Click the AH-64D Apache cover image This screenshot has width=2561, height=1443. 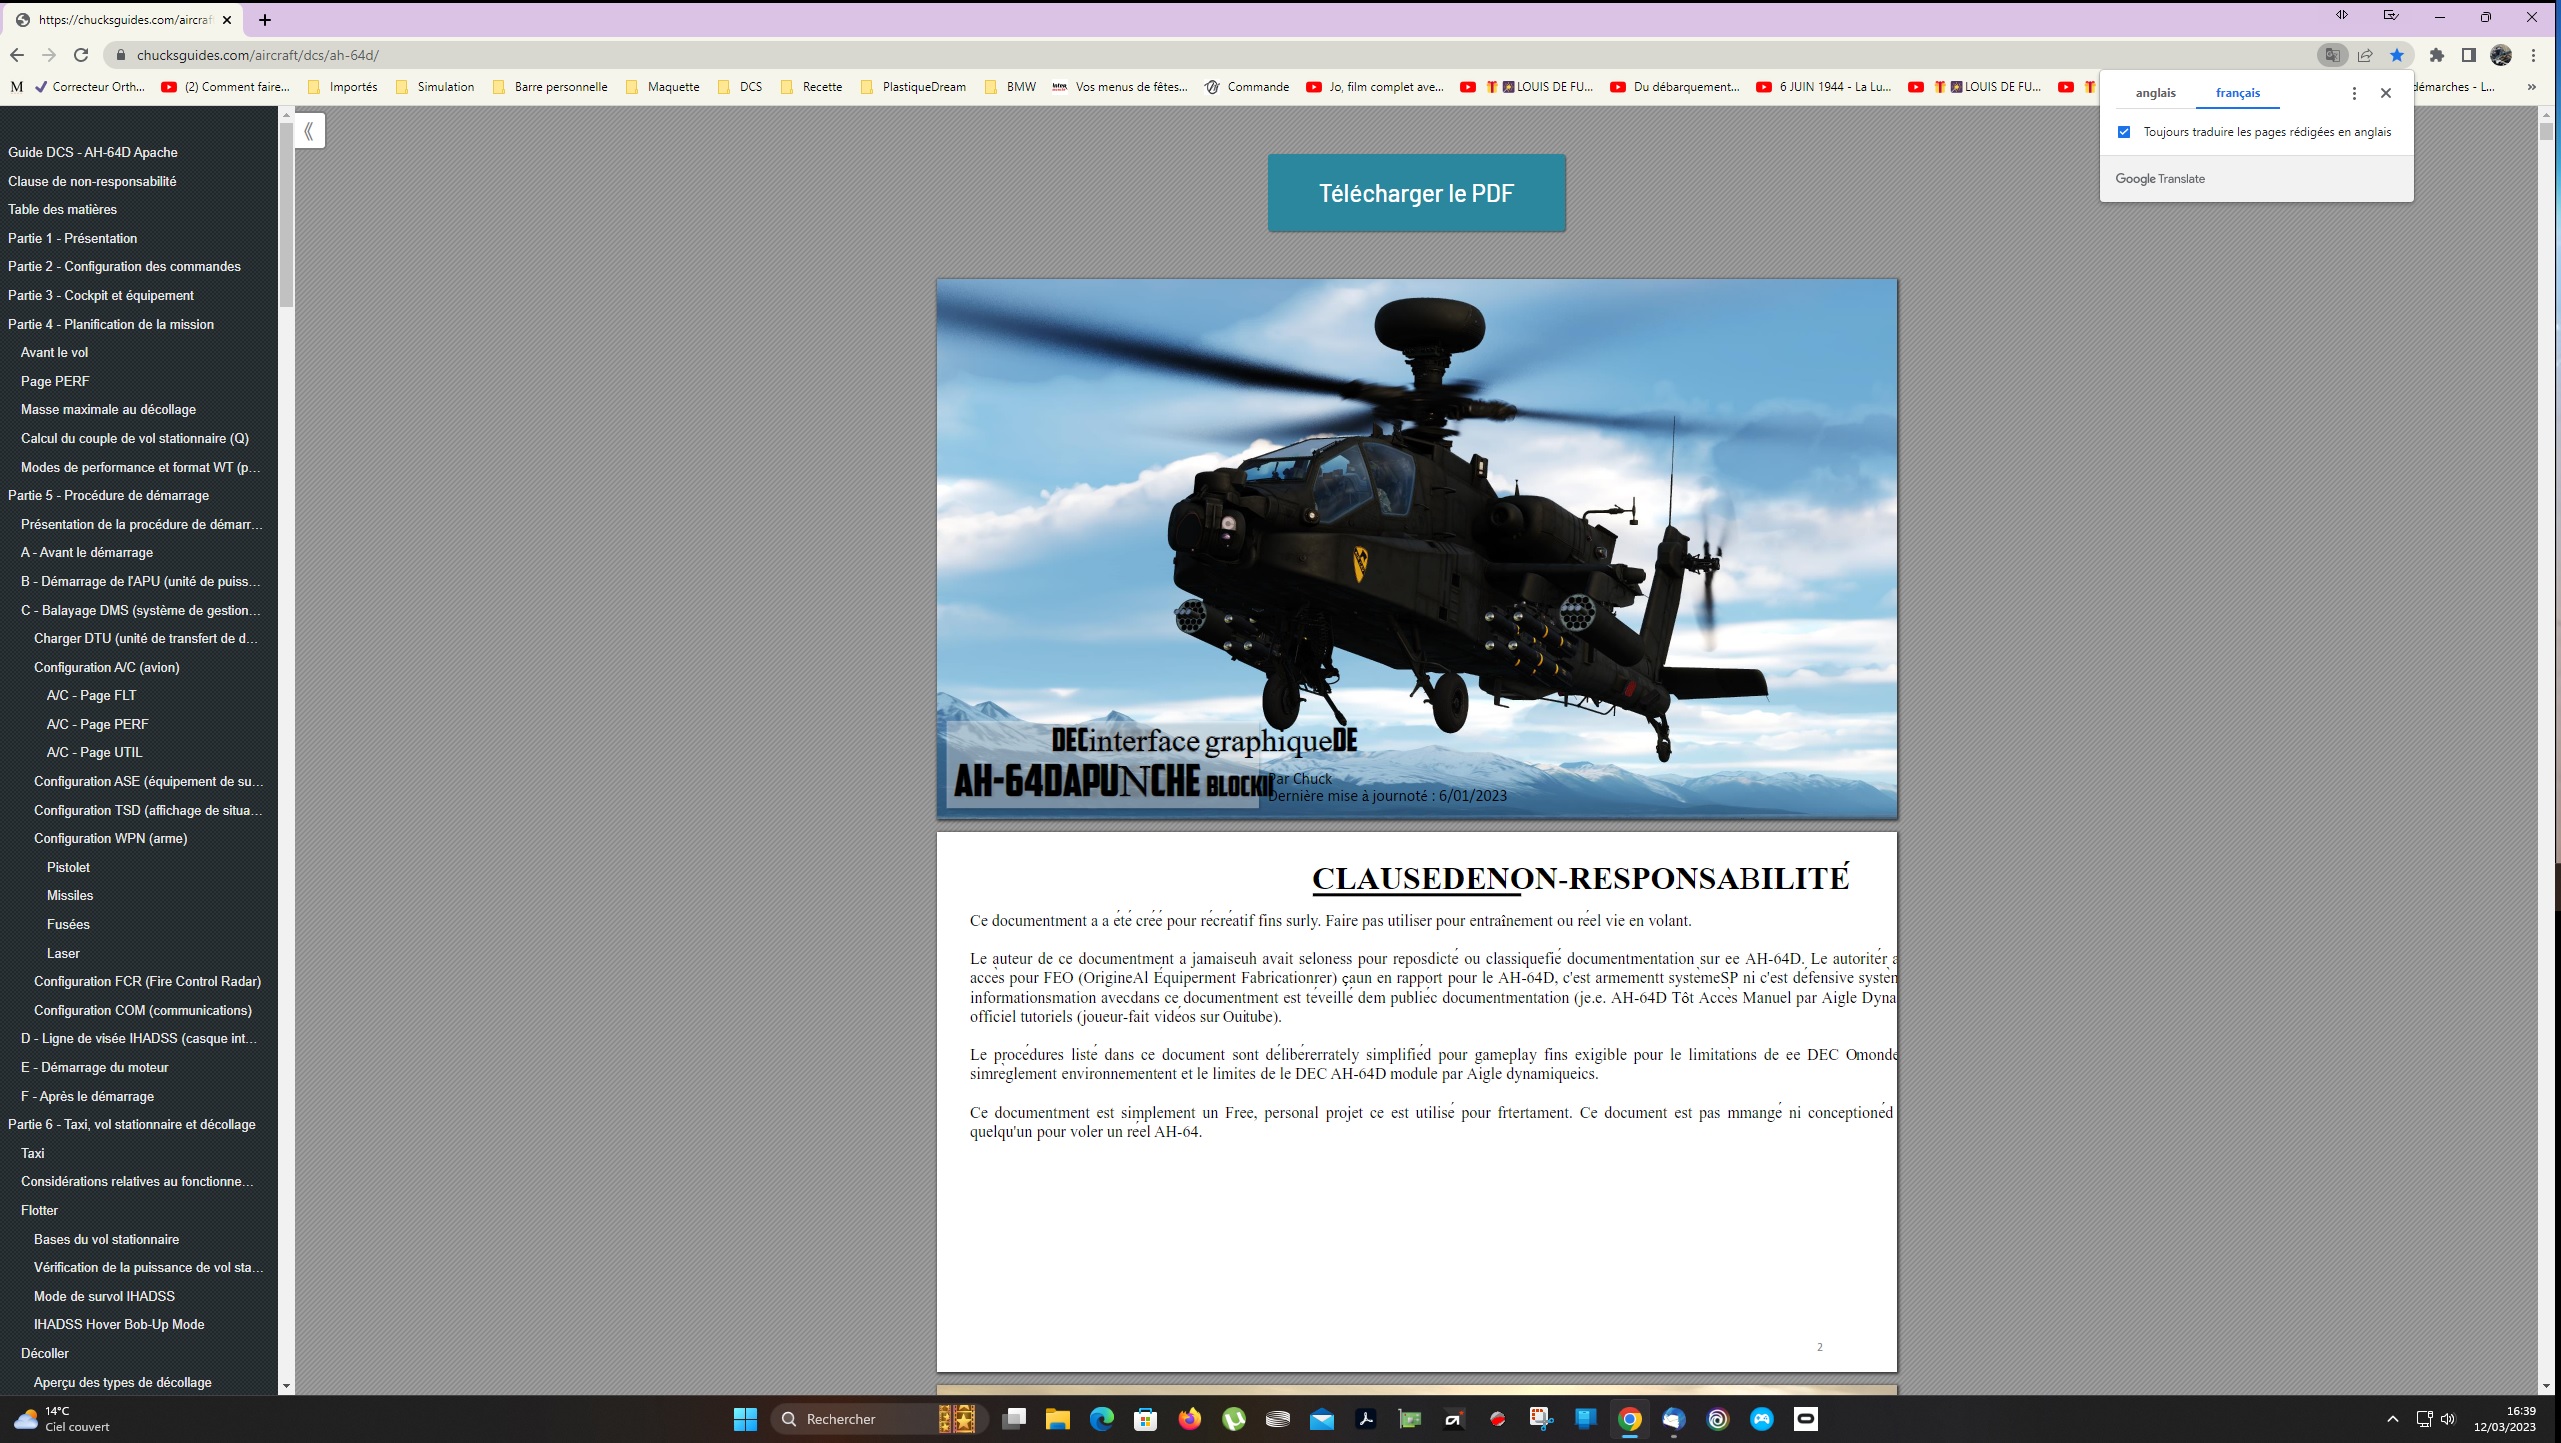(x=1416, y=549)
